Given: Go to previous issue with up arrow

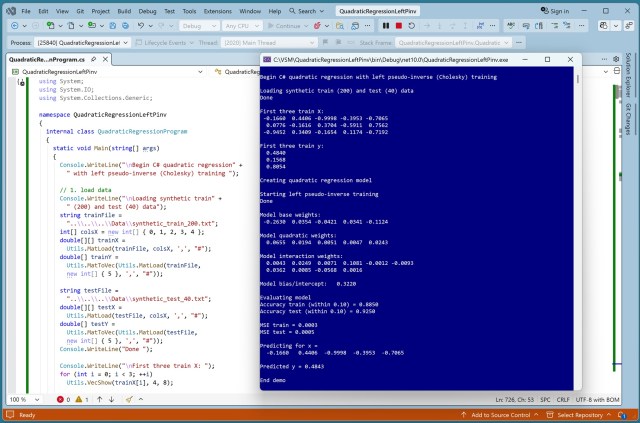Looking at the screenshot, I should click(x=100, y=399).
